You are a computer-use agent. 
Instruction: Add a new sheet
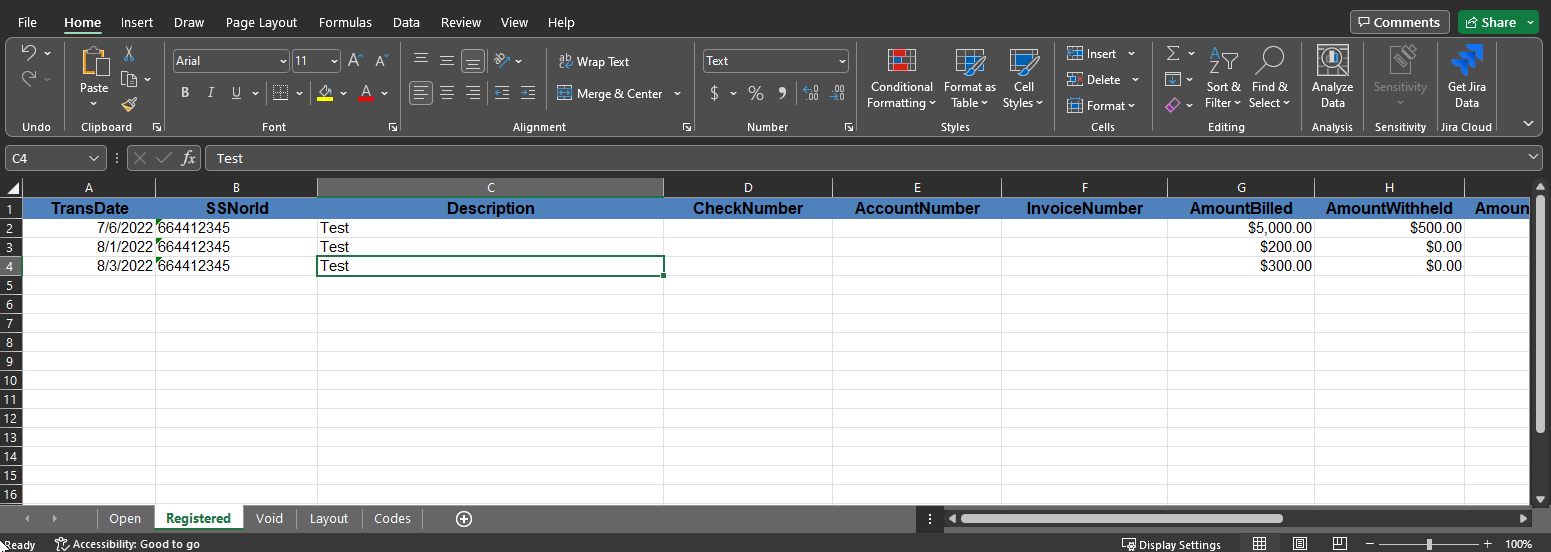(463, 518)
